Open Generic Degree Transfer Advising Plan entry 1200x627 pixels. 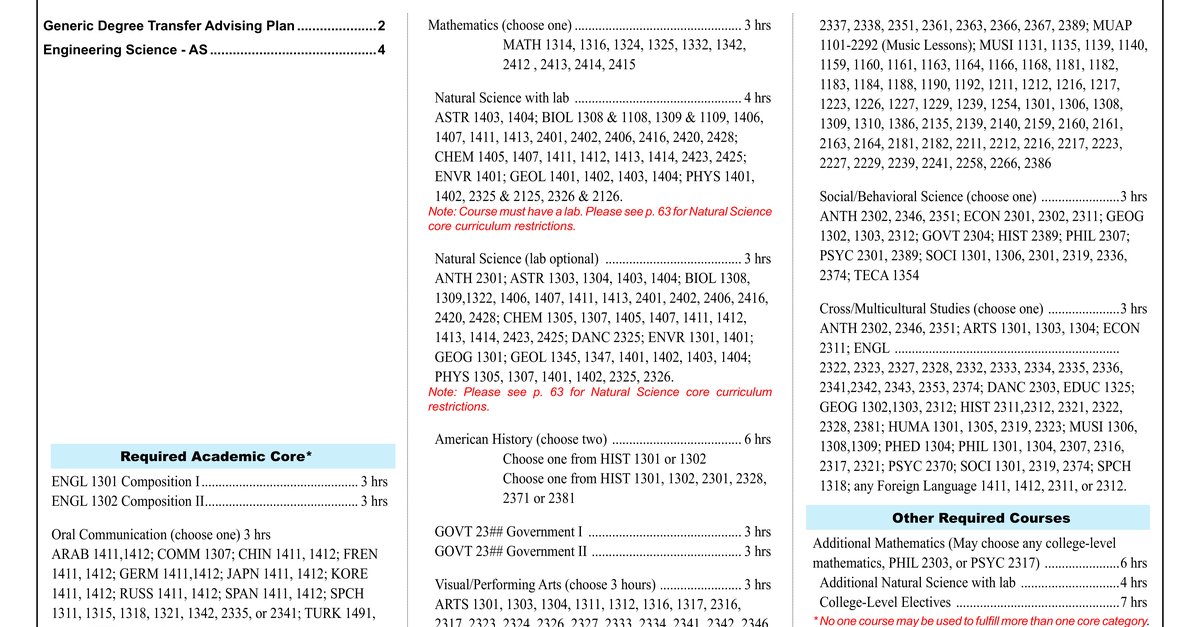[x=214, y=25]
